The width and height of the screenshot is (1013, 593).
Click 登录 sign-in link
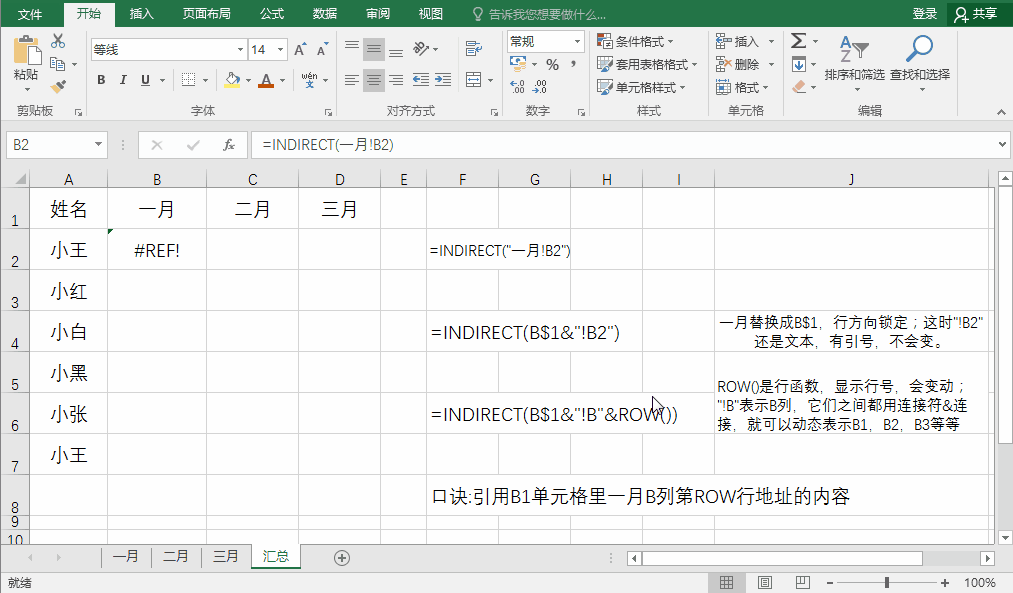924,14
